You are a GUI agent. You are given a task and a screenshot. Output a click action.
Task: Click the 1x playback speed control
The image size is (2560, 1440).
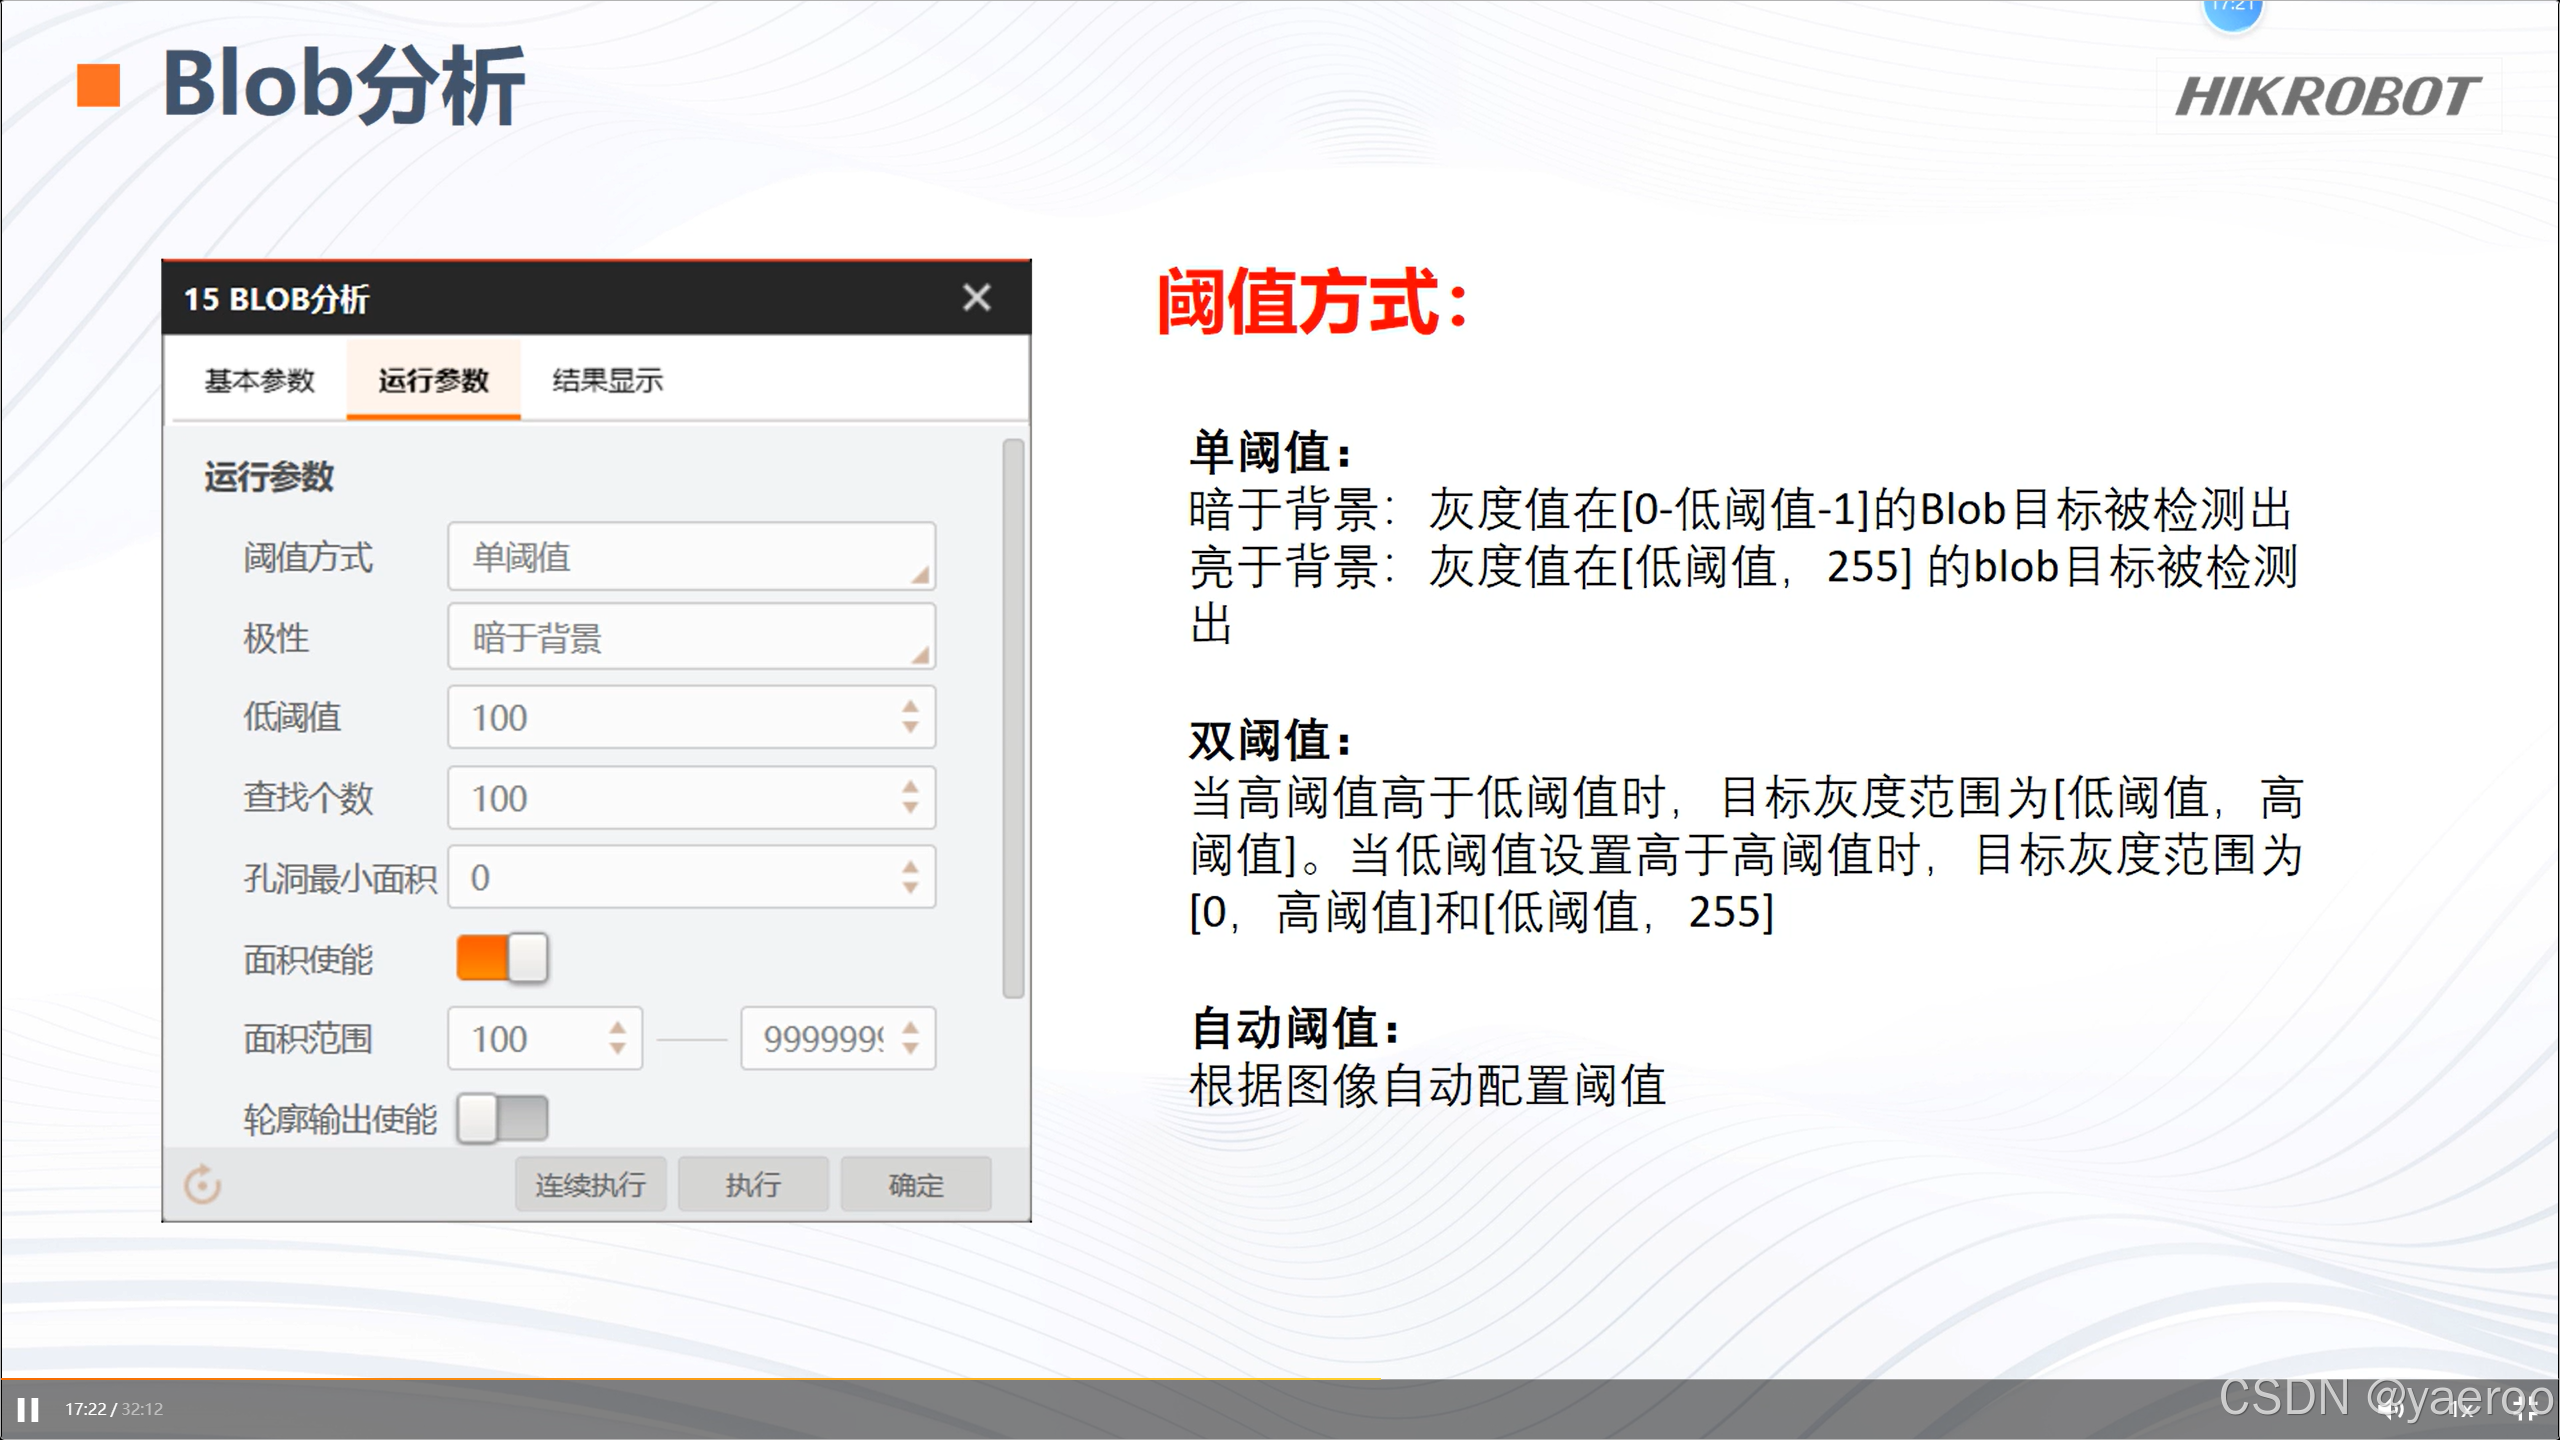pos(2462,1410)
